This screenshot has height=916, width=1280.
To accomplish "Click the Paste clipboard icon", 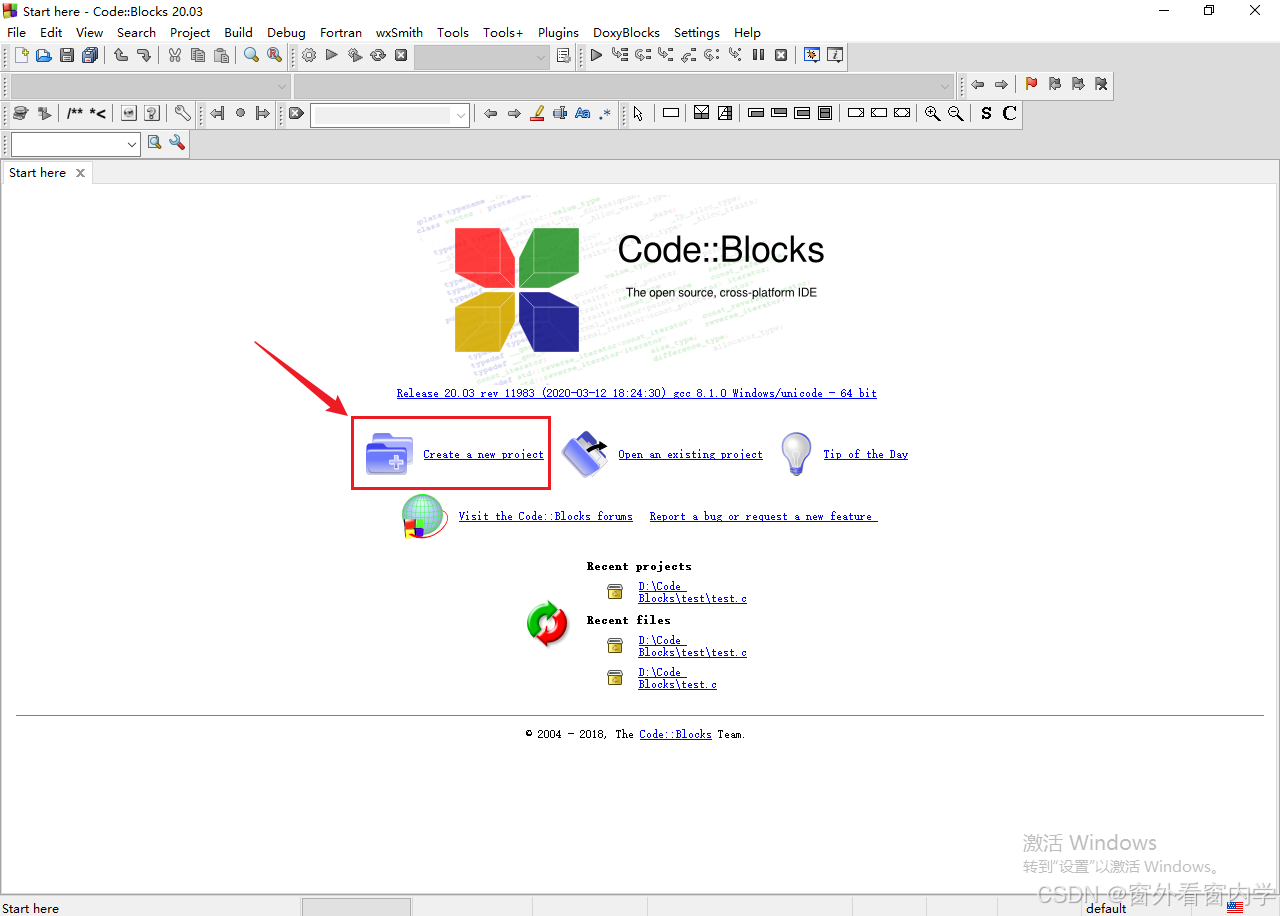I will 221,56.
